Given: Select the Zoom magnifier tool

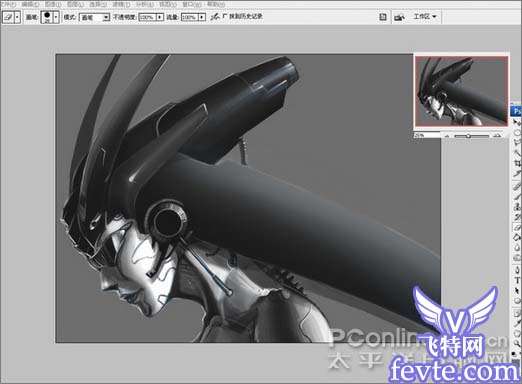Looking at the screenshot, I should [517, 342].
